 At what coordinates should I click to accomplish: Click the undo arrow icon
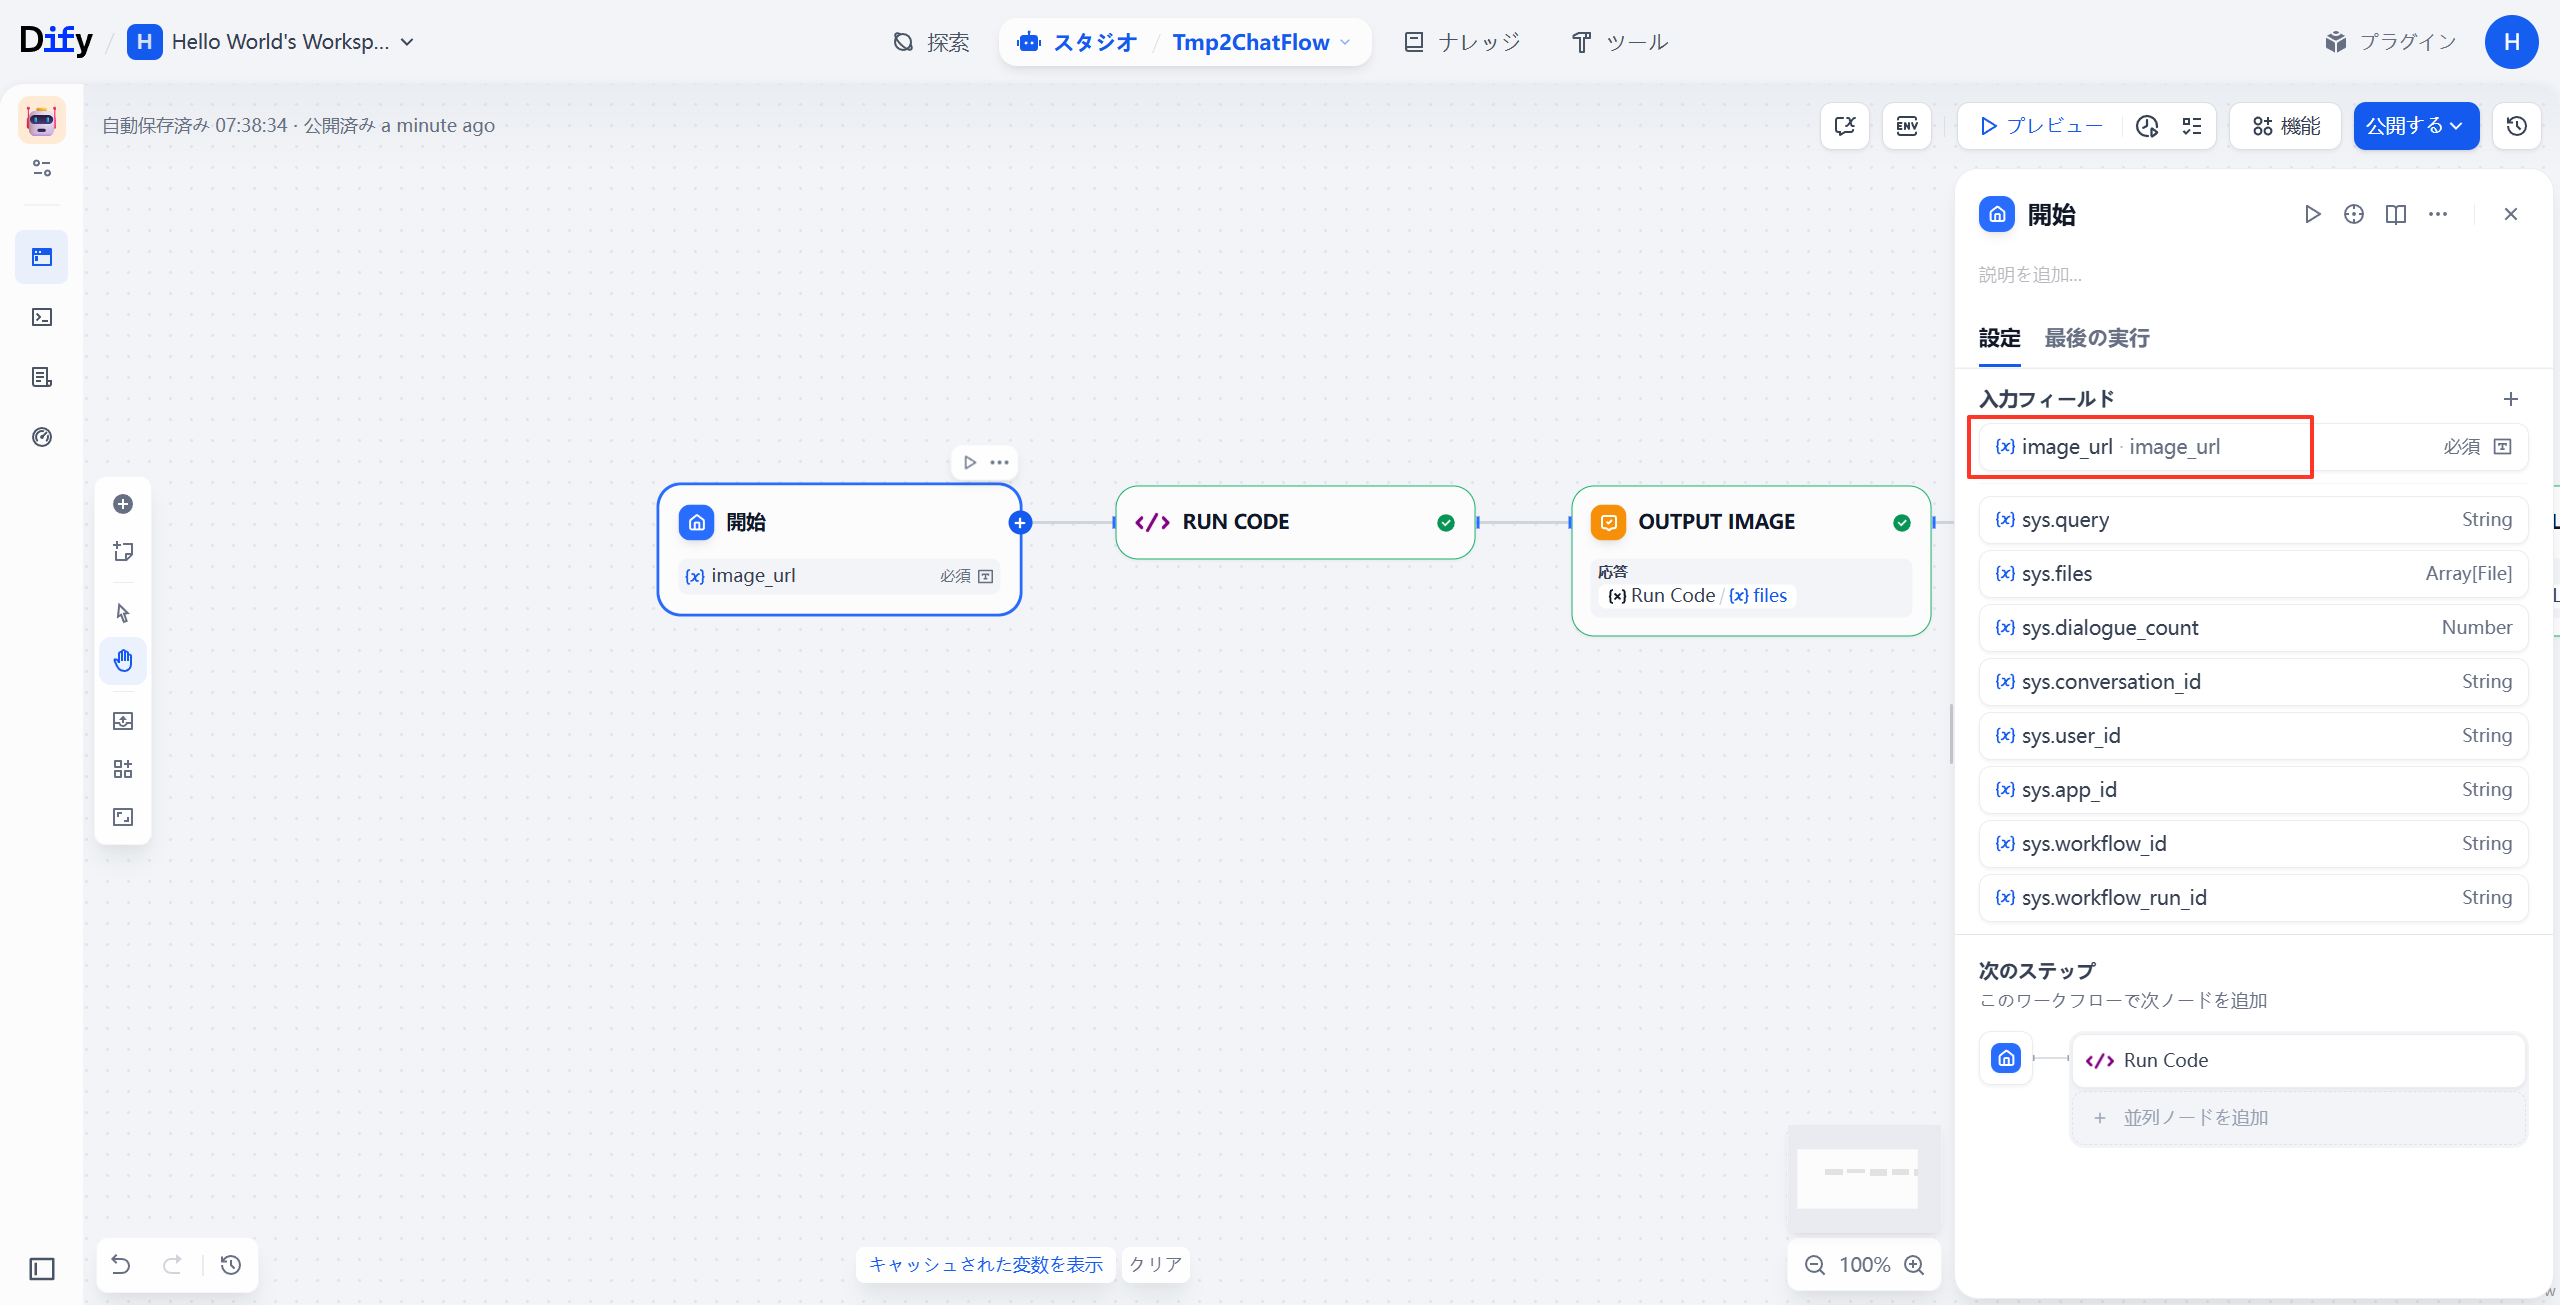click(121, 1265)
